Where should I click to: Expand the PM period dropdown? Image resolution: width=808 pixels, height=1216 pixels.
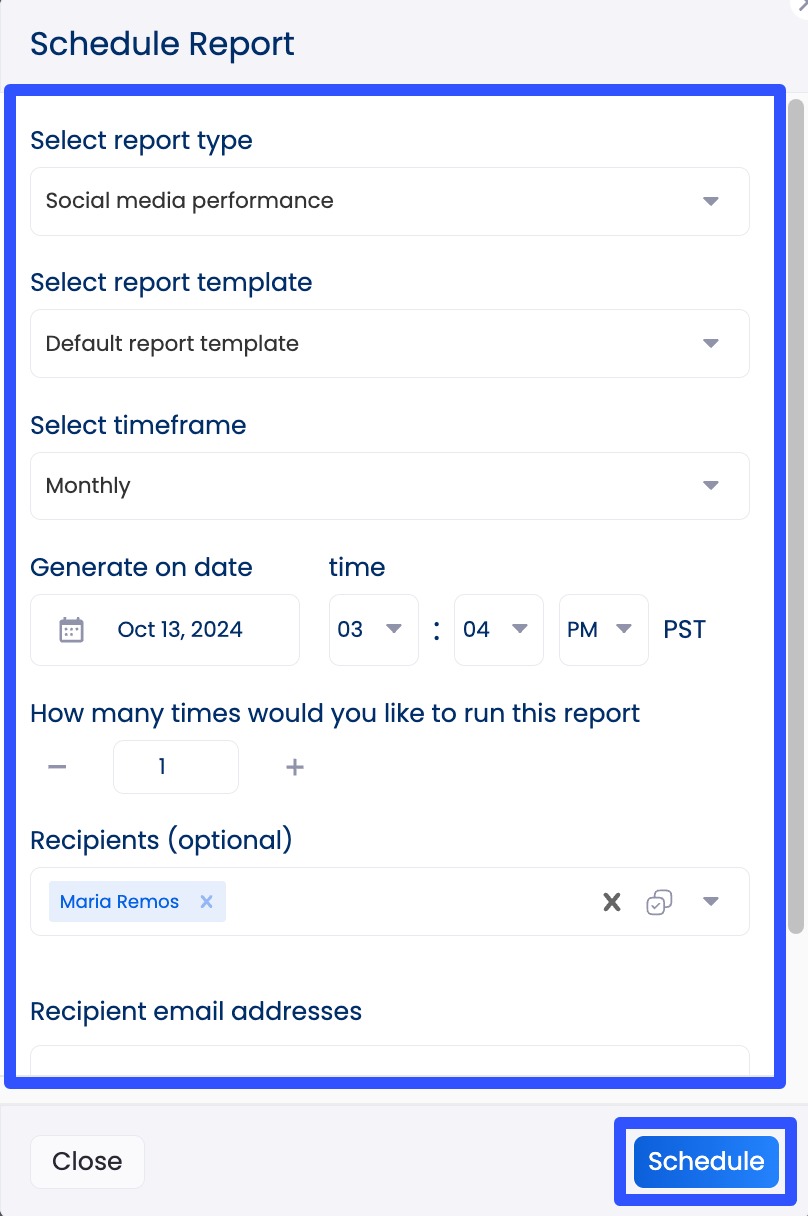point(624,629)
